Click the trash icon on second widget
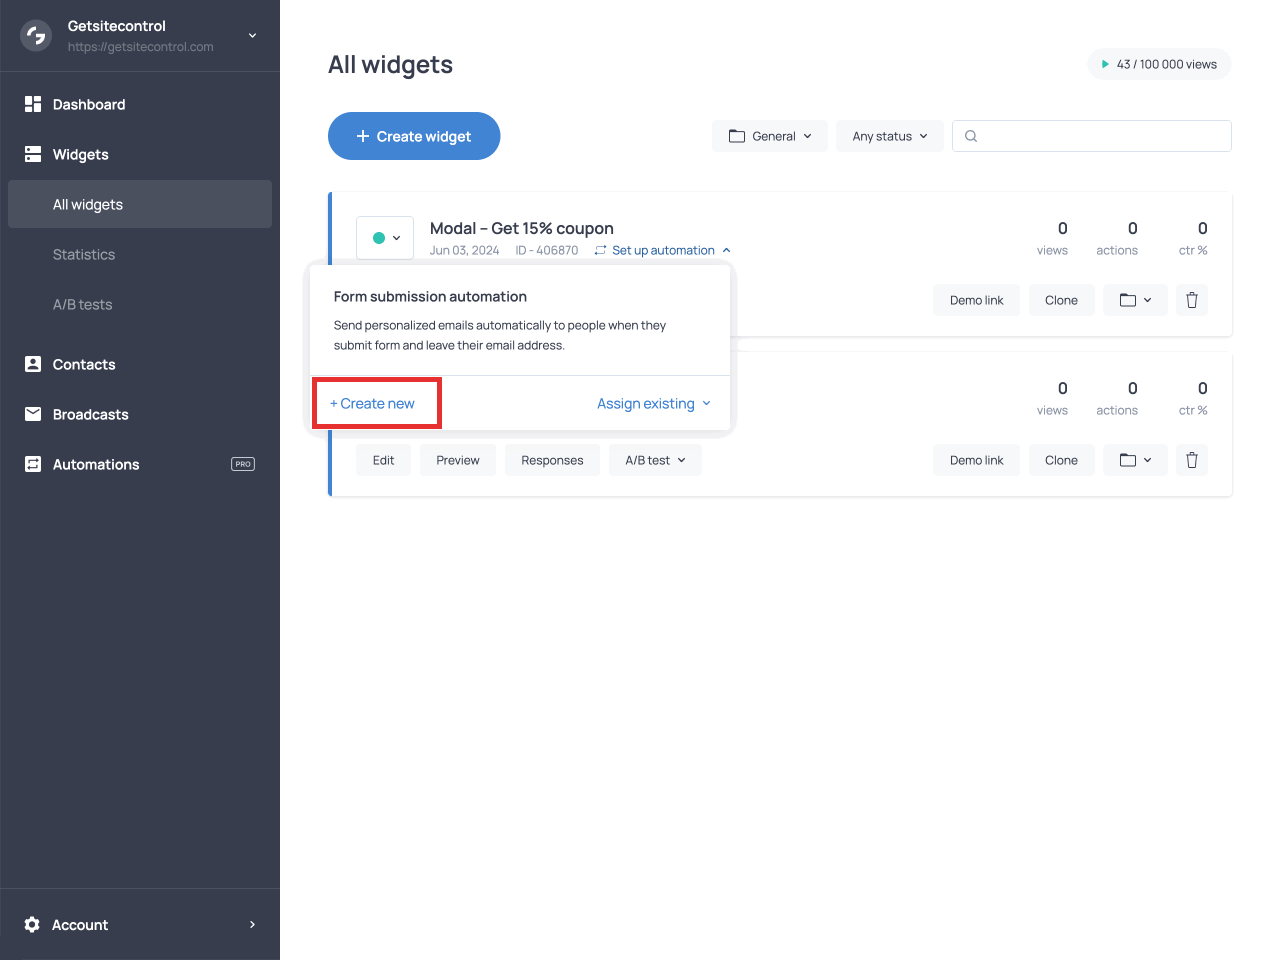The image size is (1280, 960). click(x=1191, y=460)
